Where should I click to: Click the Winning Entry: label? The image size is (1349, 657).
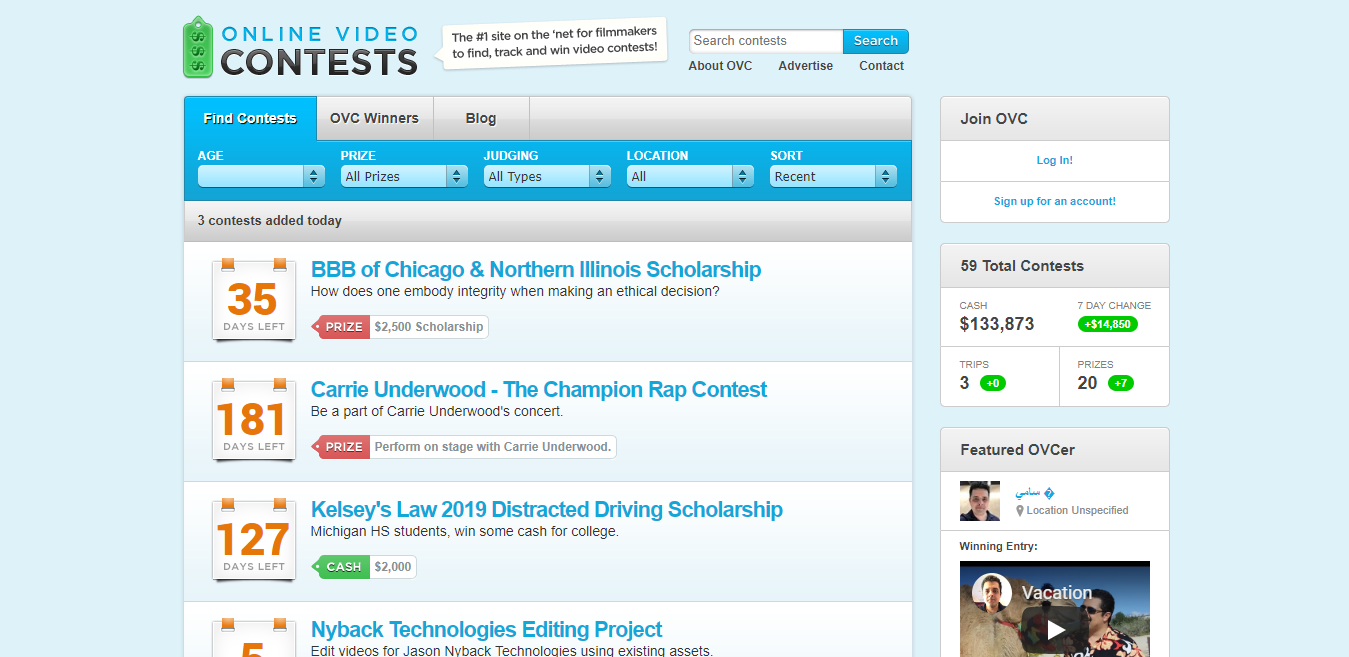[x=999, y=547]
